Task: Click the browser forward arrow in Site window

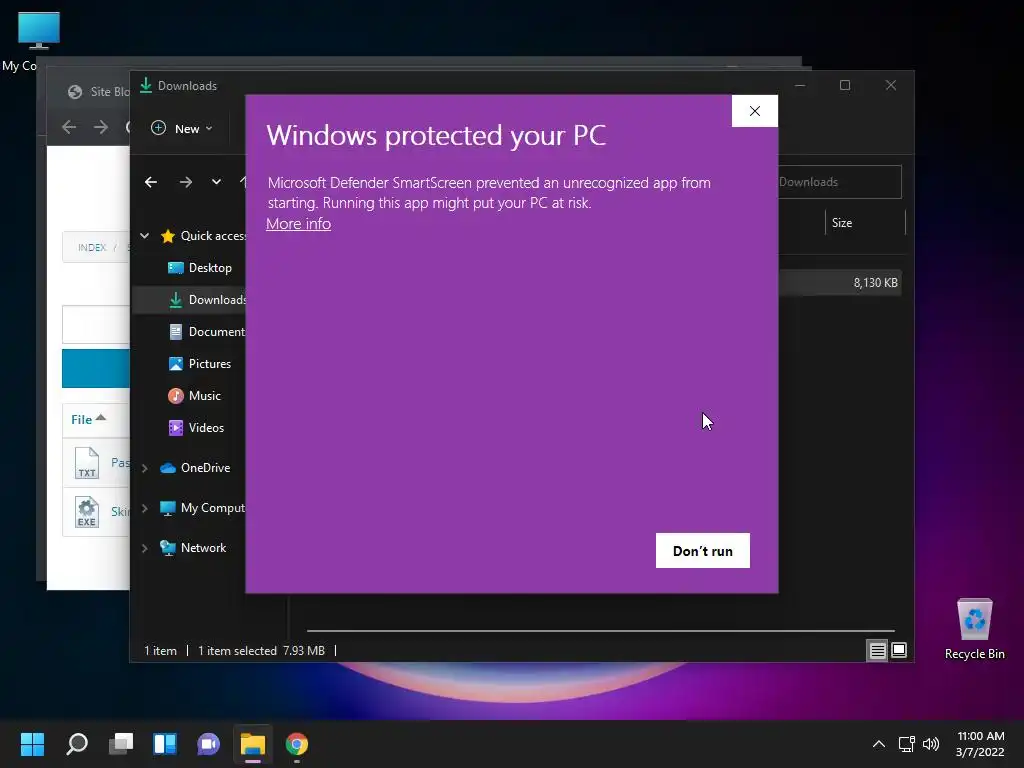Action: coord(101,127)
